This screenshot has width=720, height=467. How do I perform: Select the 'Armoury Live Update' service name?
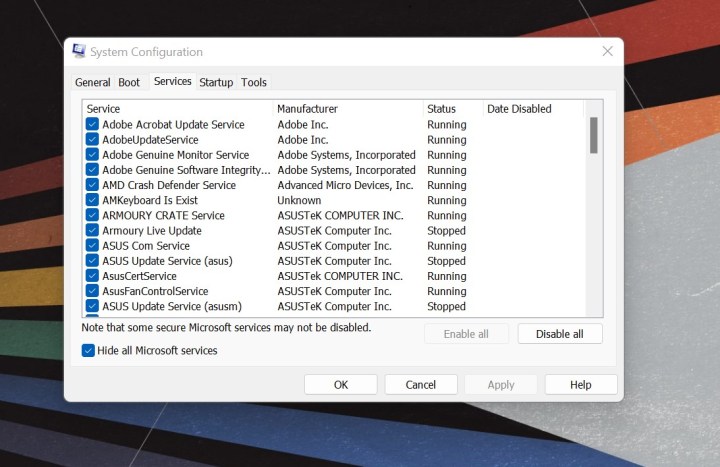pyautogui.click(x=152, y=231)
